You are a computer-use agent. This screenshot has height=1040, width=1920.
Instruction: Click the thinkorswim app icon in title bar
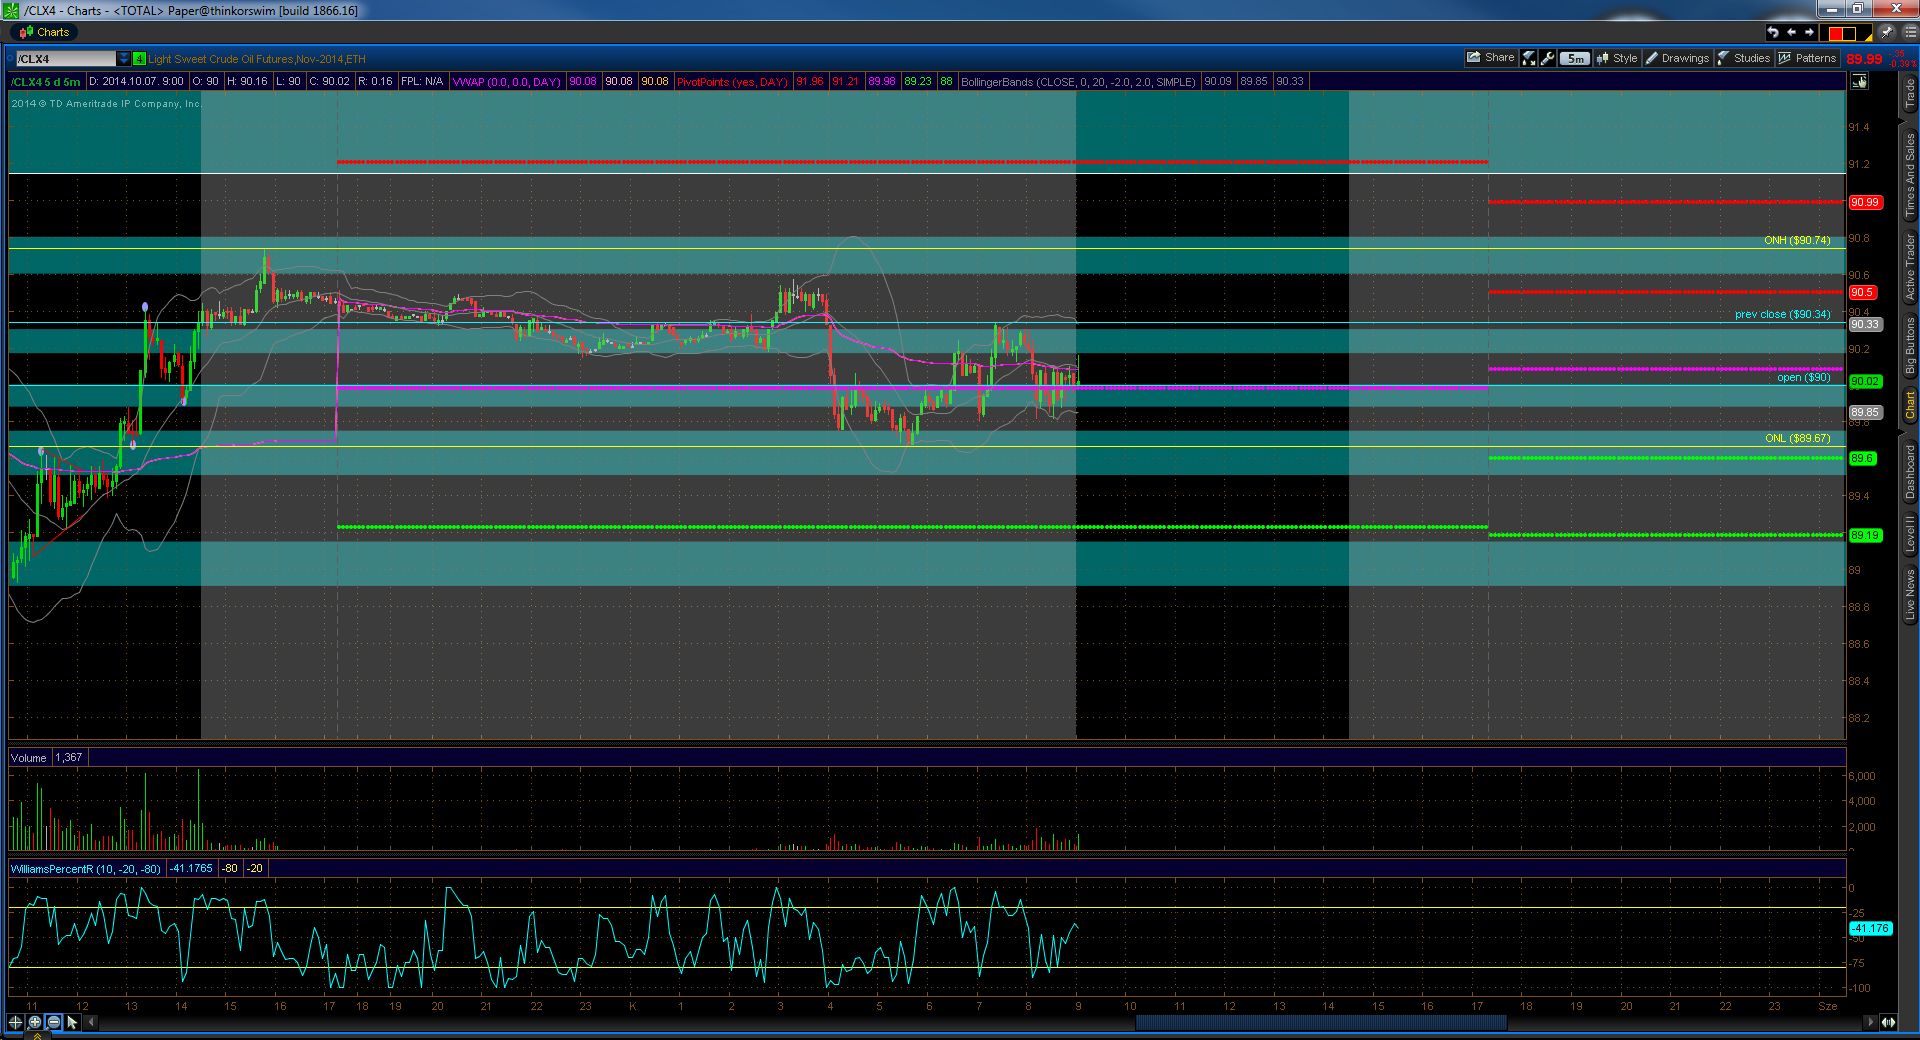pos(11,10)
